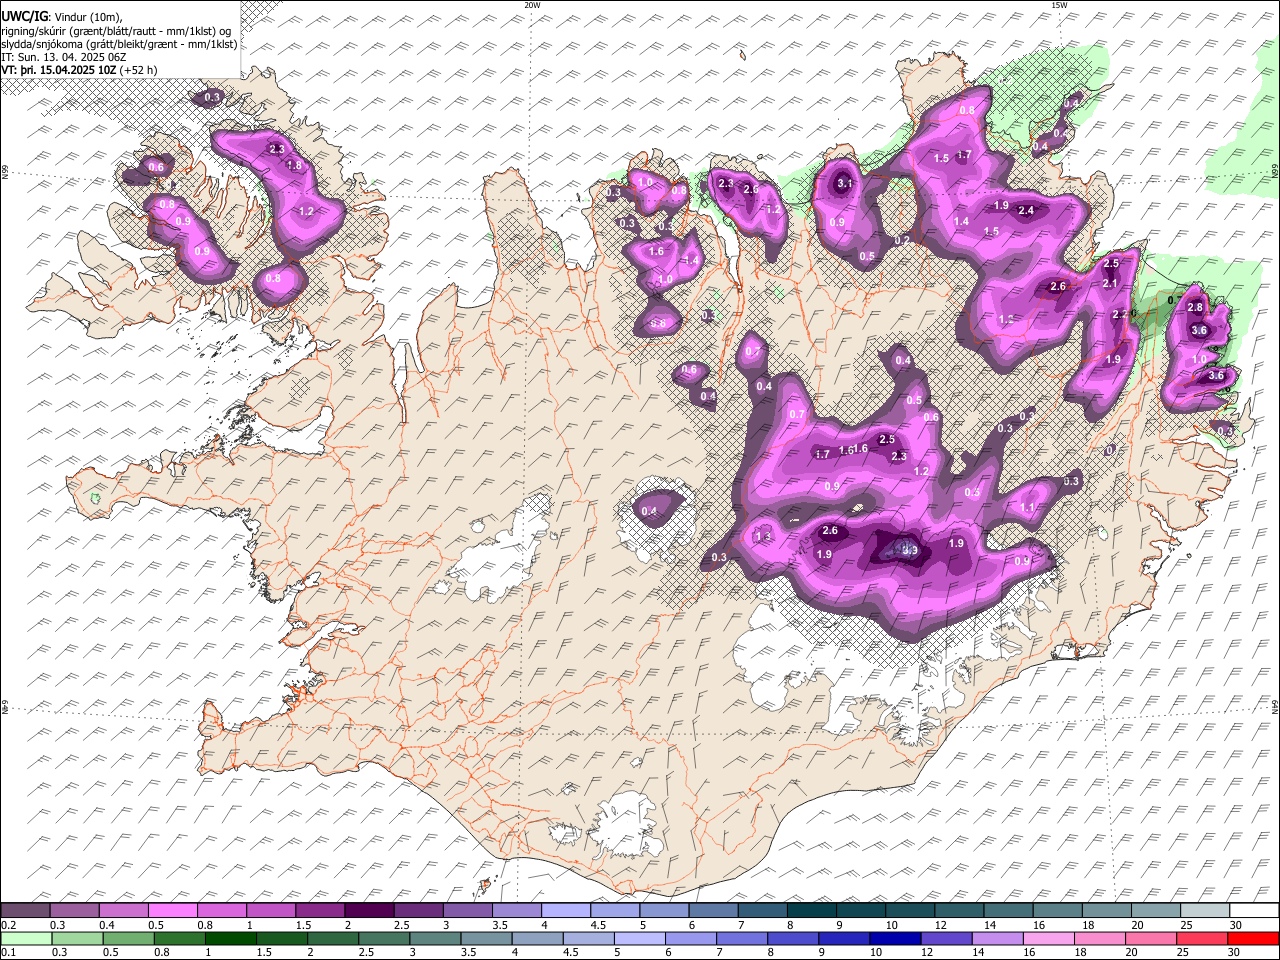This screenshot has width=1280, height=960.
Task: Click the bottom-row legend swatch labeled 2.5
Action: tap(384, 939)
